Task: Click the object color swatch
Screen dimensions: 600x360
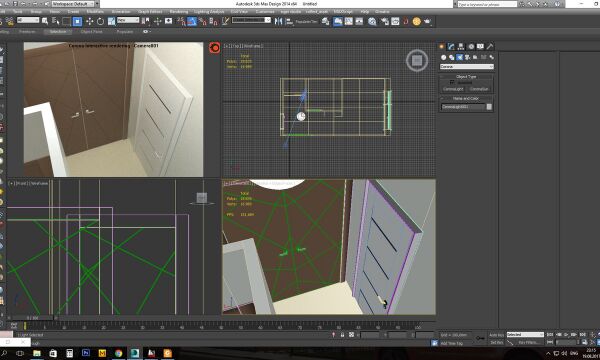Action: (x=489, y=107)
